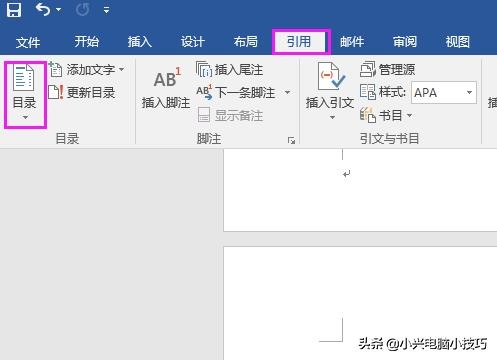Open Customize Quick Access Toolbar menu
497x360 pixels.
(106, 10)
